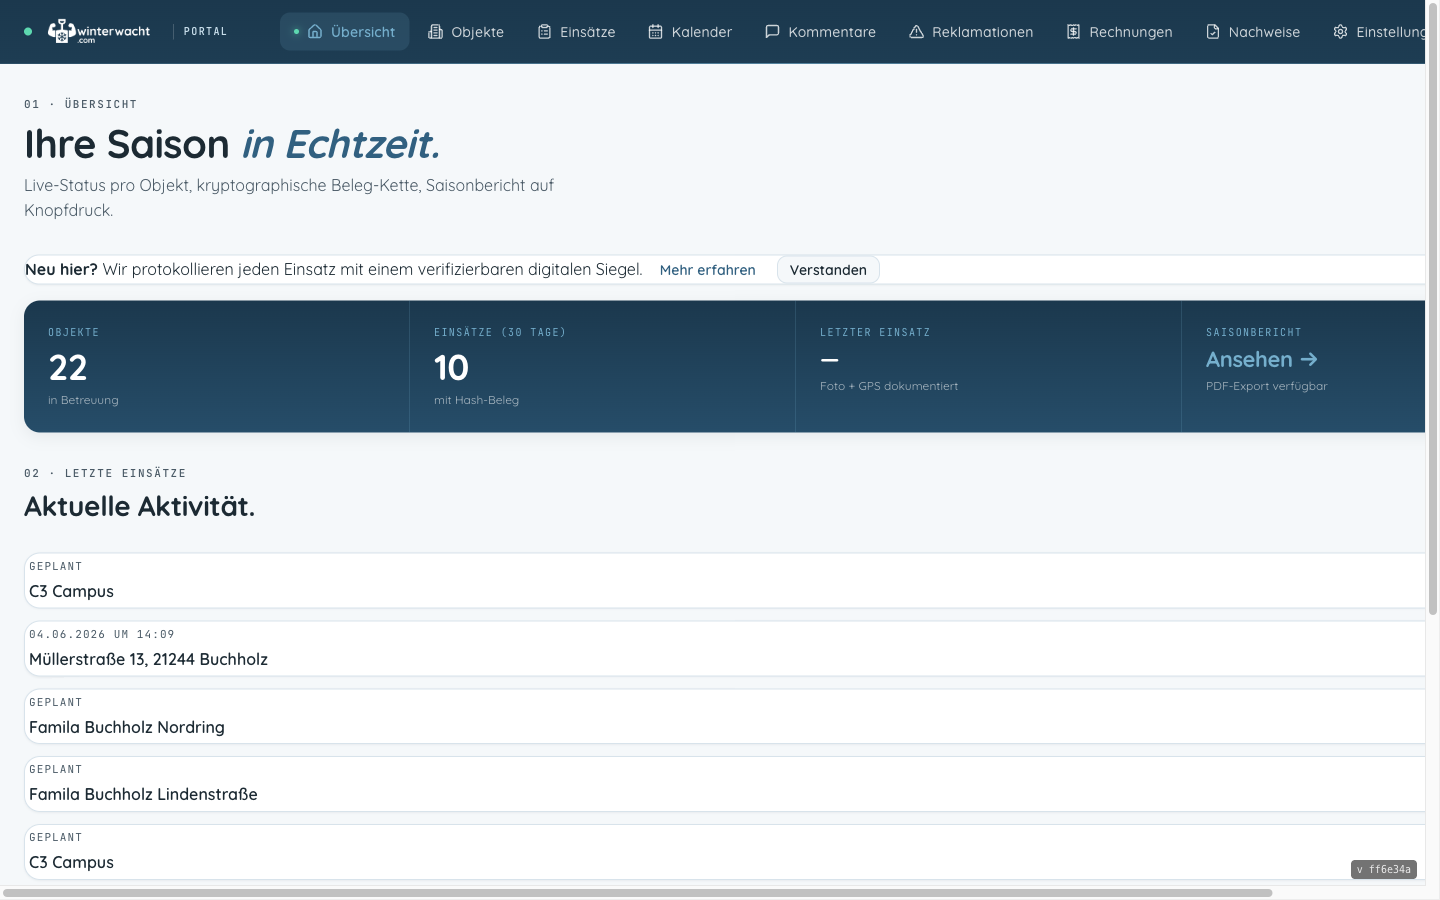1440x900 pixels.
Task: Click the Foto + GPS dokumentiert text
Action: [889, 386]
